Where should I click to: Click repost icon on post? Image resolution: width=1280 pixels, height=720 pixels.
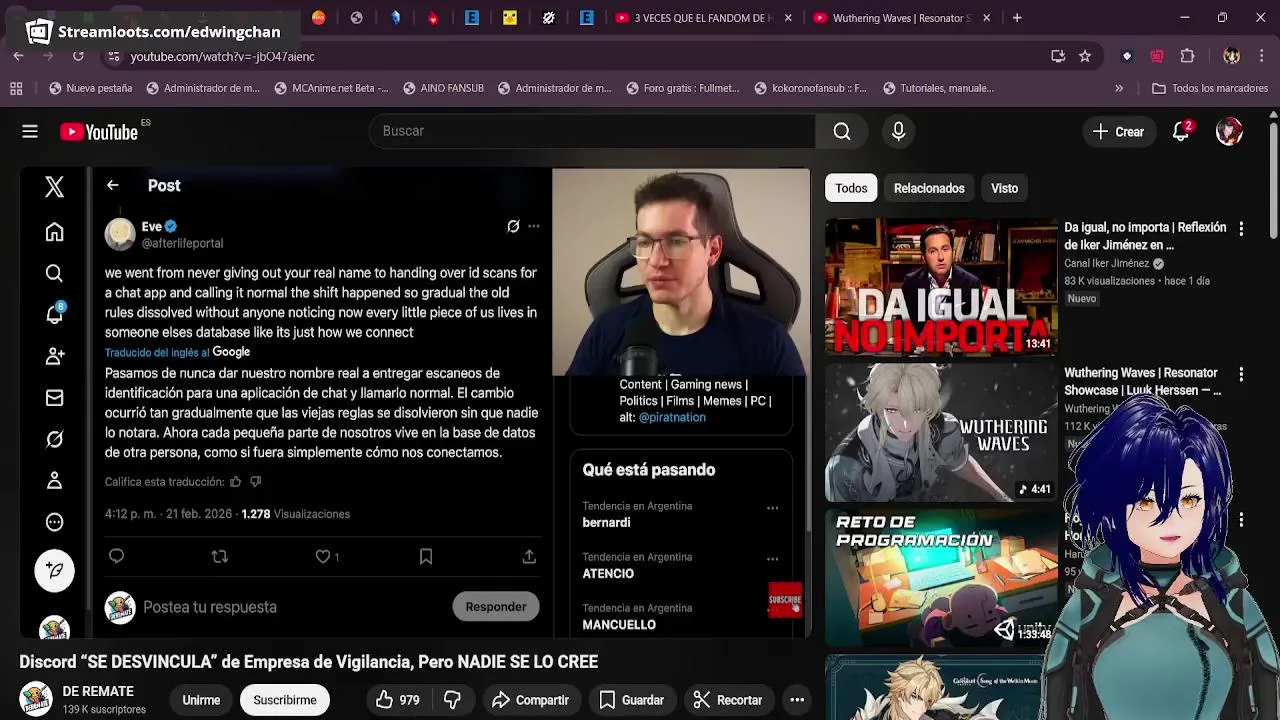click(x=220, y=556)
